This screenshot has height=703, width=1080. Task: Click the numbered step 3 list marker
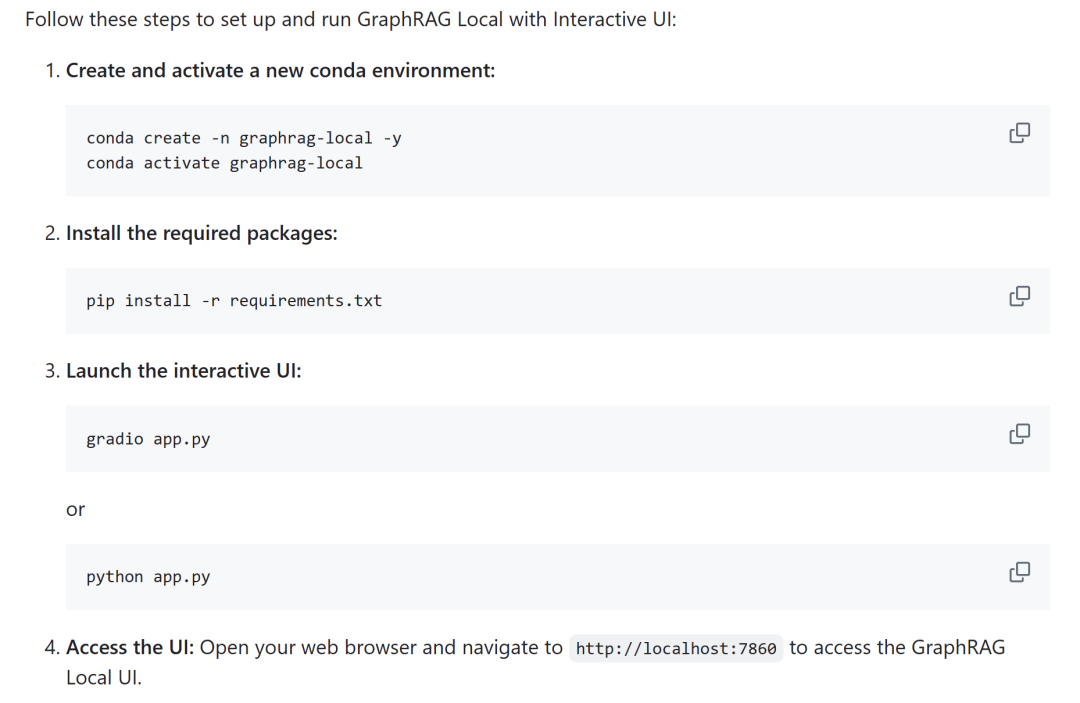click(50, 370)
